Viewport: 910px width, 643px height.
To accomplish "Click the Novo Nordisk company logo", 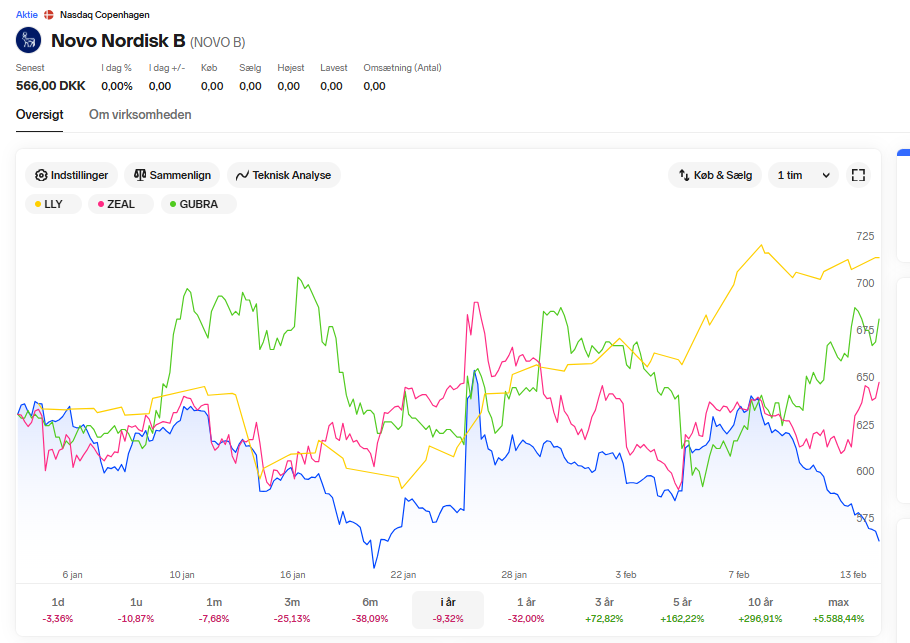I will click(x=28, y=40).
